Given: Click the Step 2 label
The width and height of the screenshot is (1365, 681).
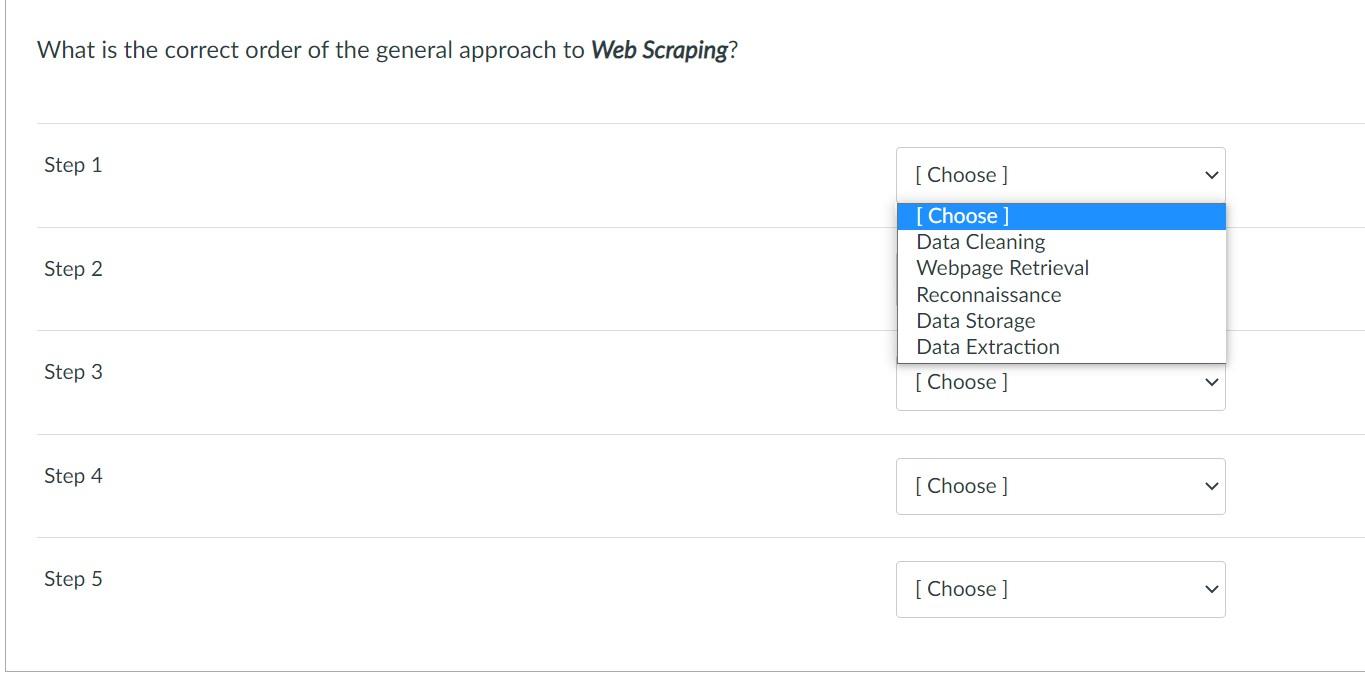Looking at the screenshot, I should (x=73, y=269).
